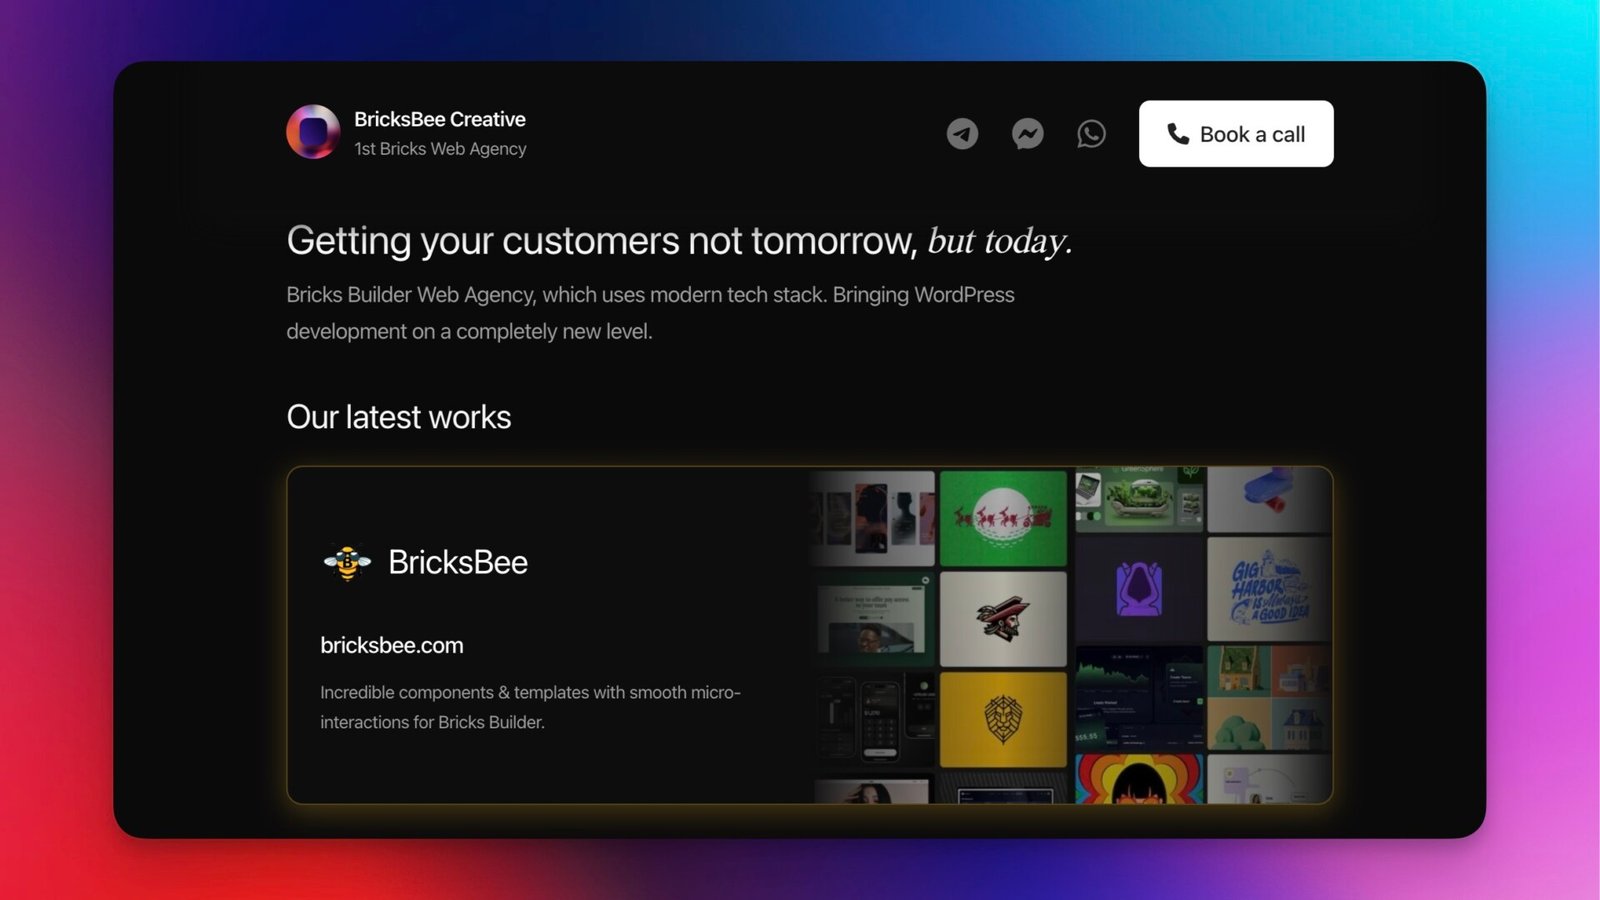Select the "1st Bricks Web Agency" tagline

point(440,149)
